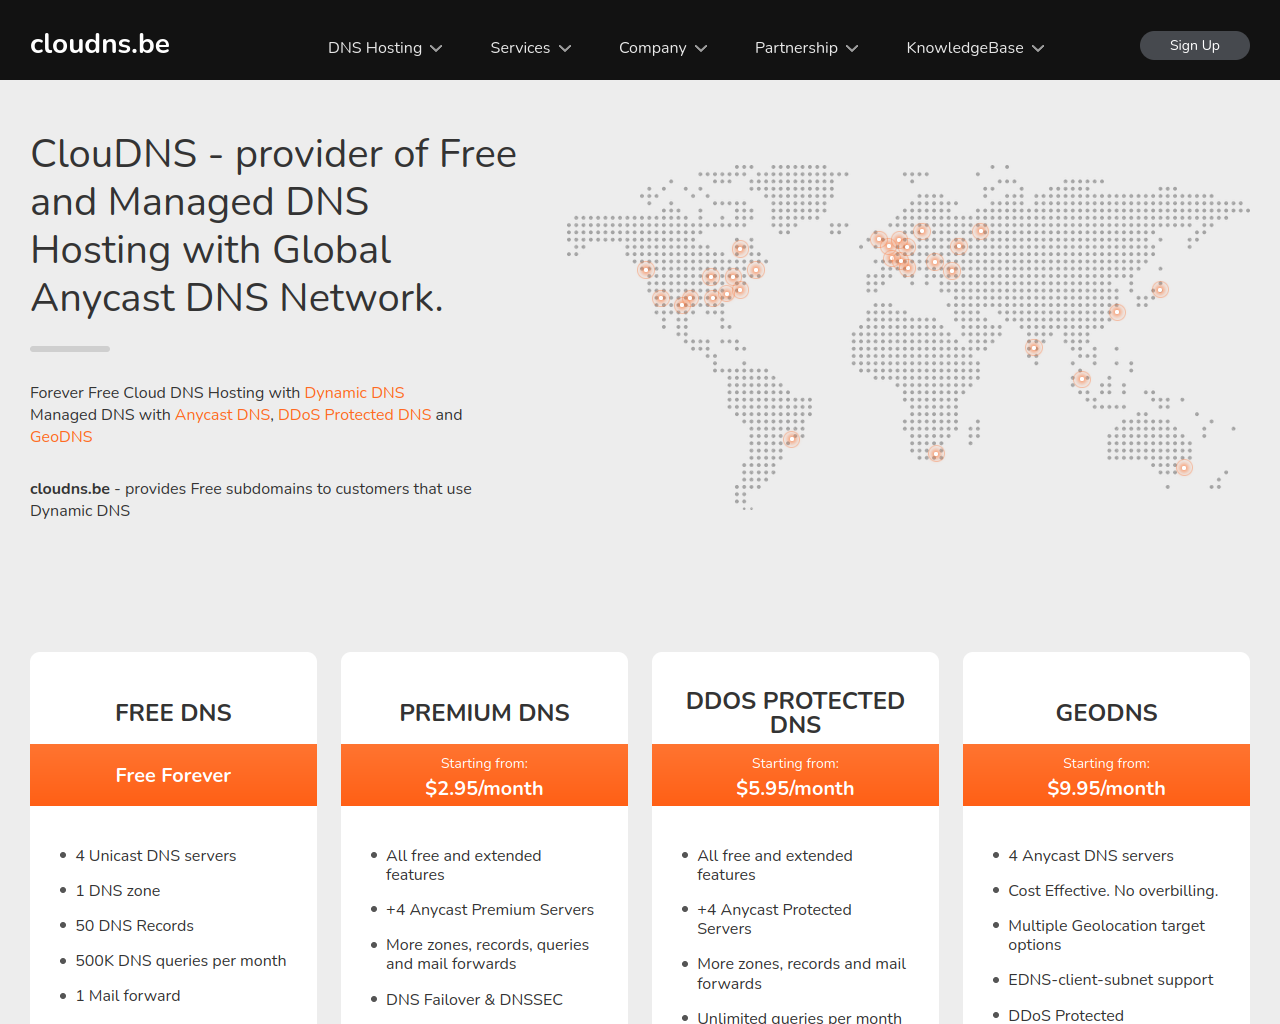This screenshot has width=1280, height=1024.
Task: Click 'Cost Effective. No overbilling.' text
Action: point(1113,891)
